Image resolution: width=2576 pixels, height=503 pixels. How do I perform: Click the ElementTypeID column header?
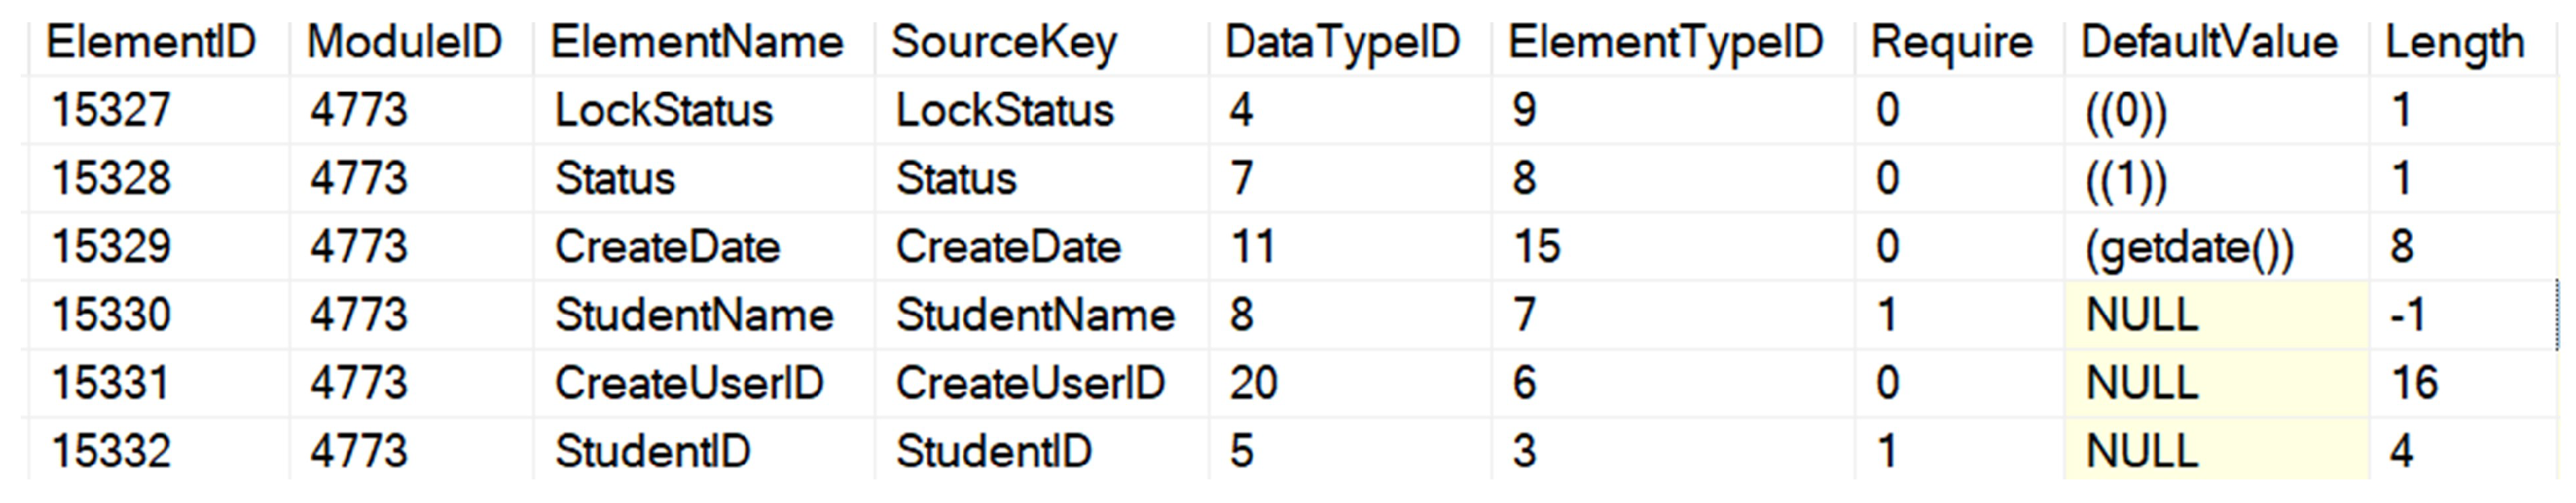[1665, 43]
